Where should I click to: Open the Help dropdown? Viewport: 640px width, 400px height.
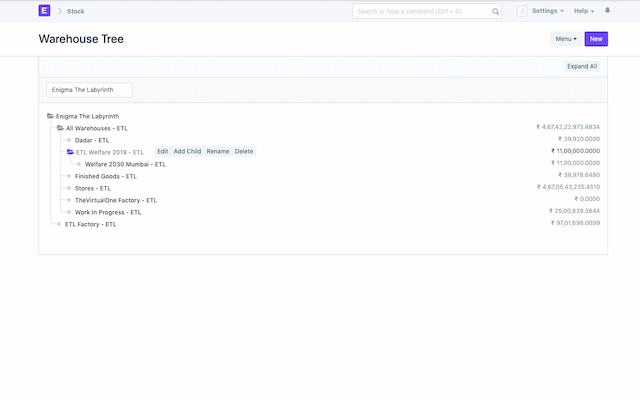(583, 11)
